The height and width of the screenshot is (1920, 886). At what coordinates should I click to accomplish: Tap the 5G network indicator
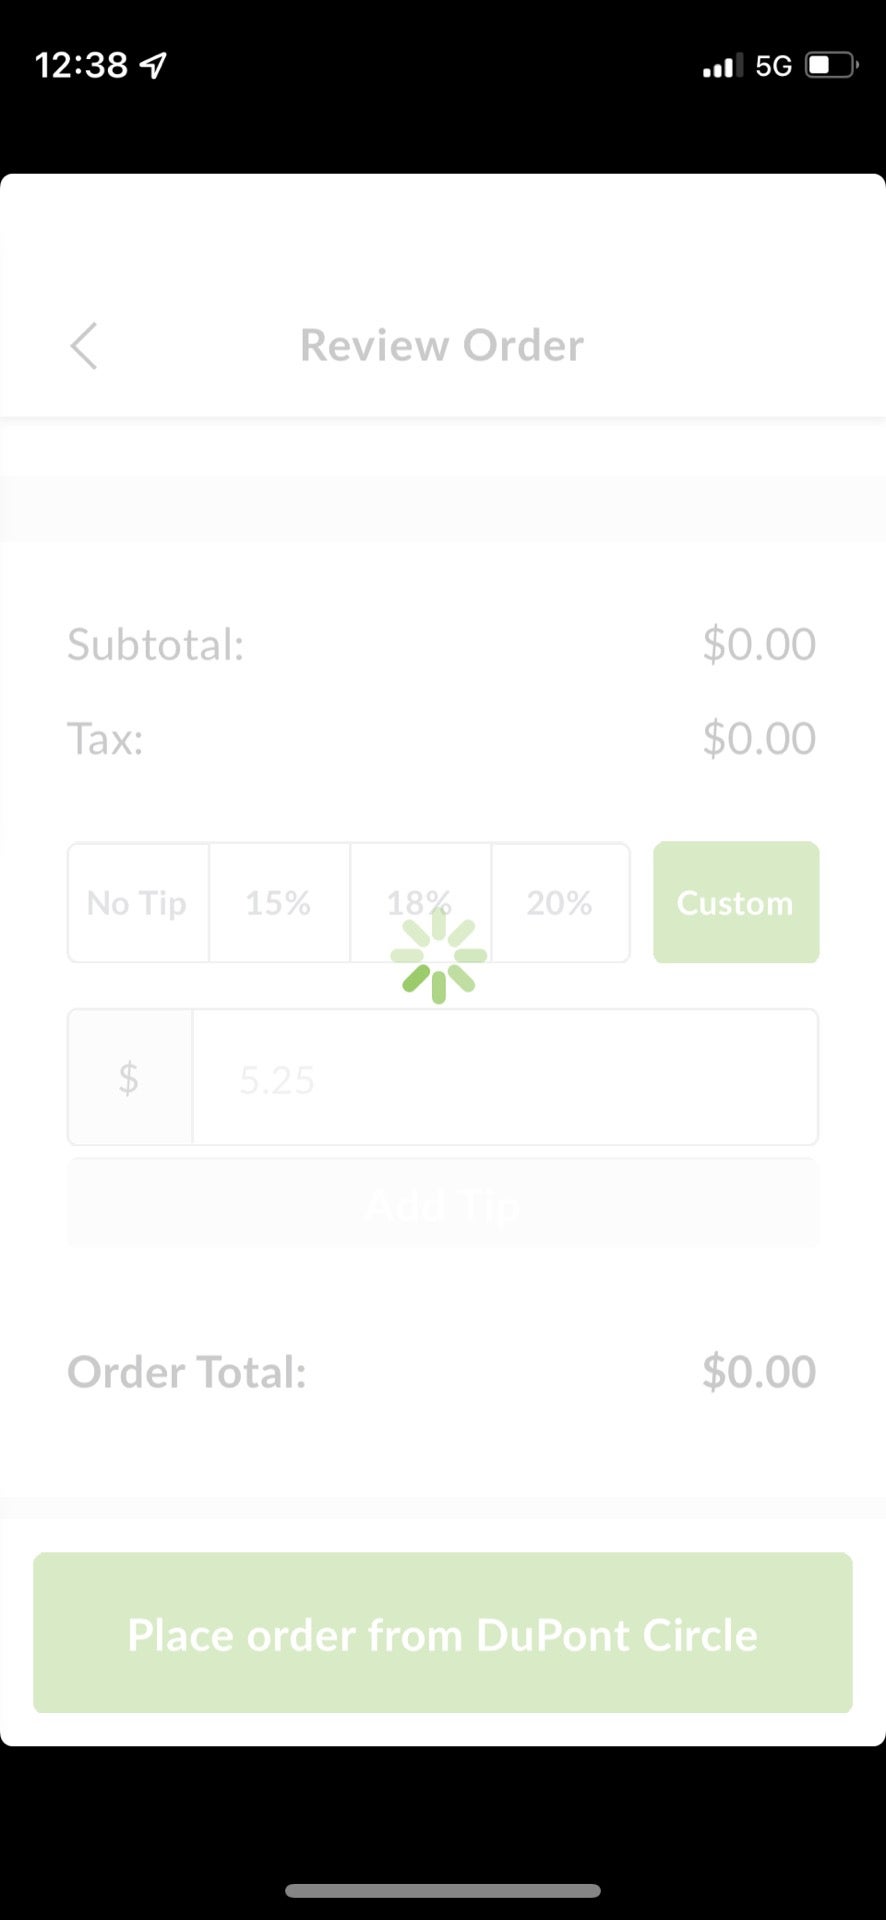click(x=774, y=66)
